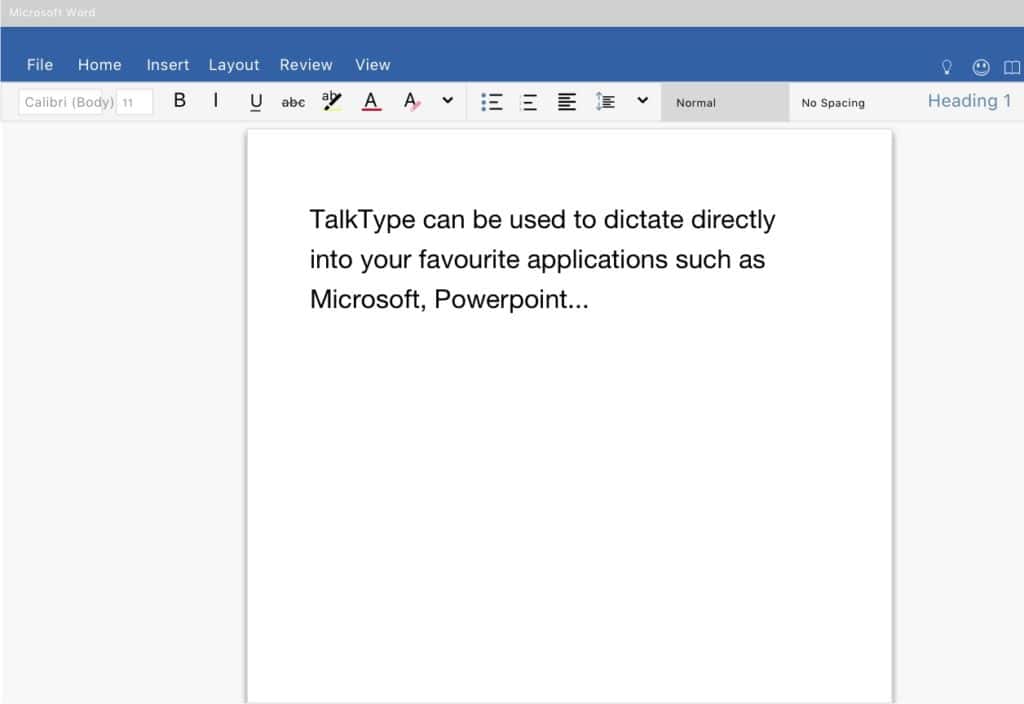1024x704 pixels.
Task: Switch to the Insert tab
Action: (x=168, y=65)
